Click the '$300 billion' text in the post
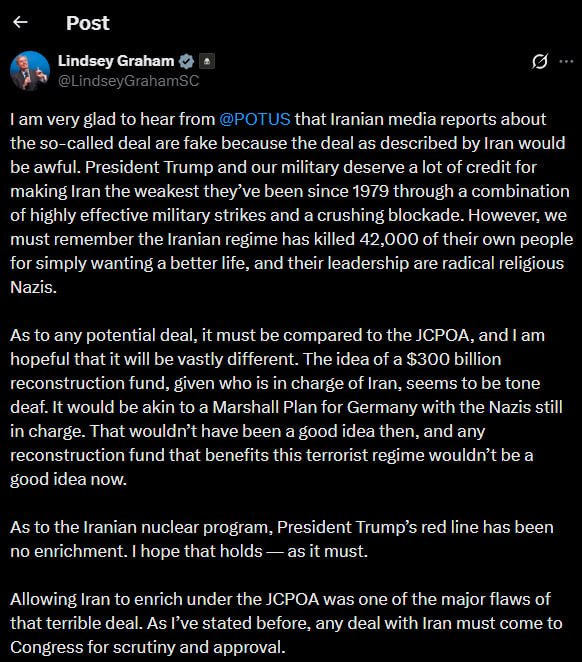This screenshot has width=582, height=662. tap(454, 359)
